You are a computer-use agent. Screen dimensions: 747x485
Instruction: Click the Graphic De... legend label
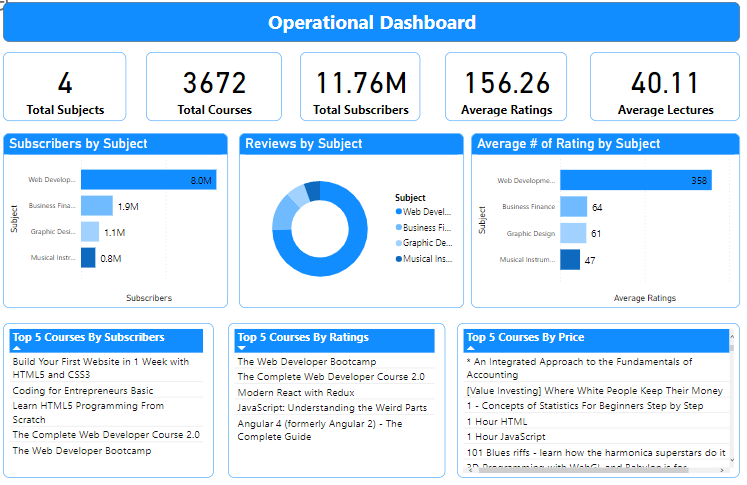427,243
